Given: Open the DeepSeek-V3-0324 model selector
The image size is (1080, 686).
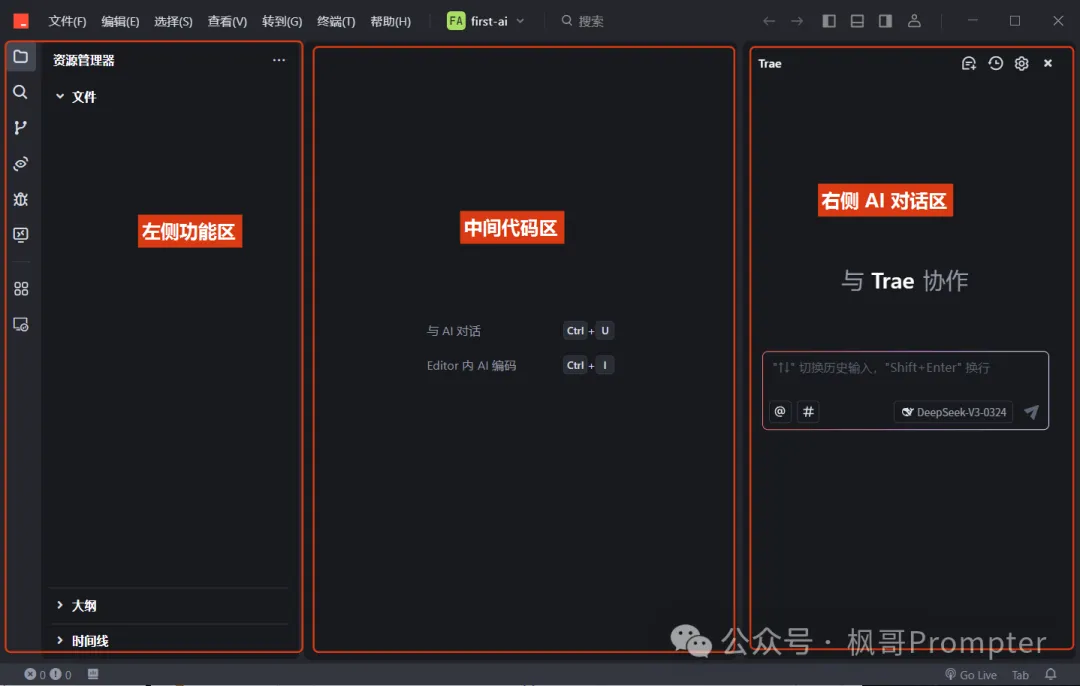Looking at the screenshot, I should 953,412.
